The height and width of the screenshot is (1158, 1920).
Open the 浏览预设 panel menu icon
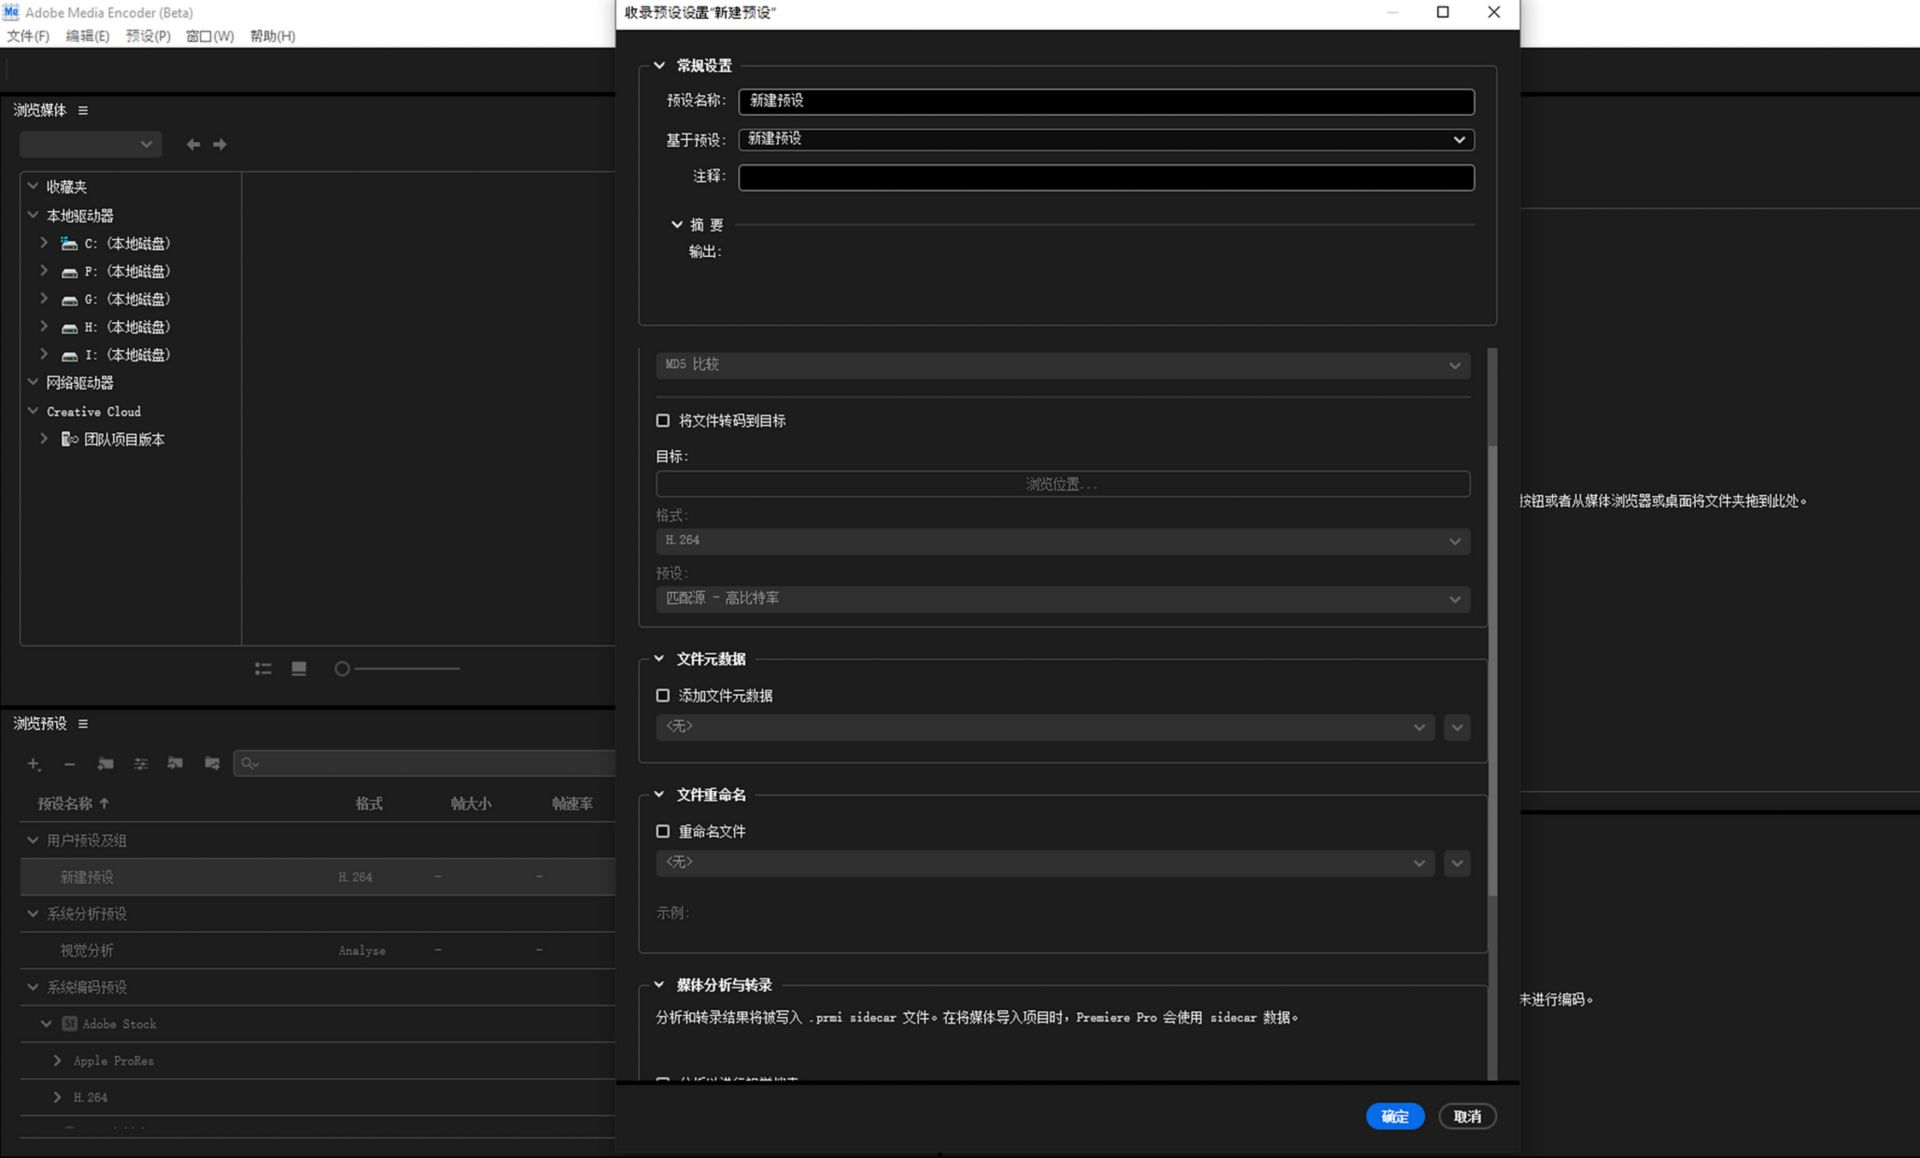tap(83, 723)
